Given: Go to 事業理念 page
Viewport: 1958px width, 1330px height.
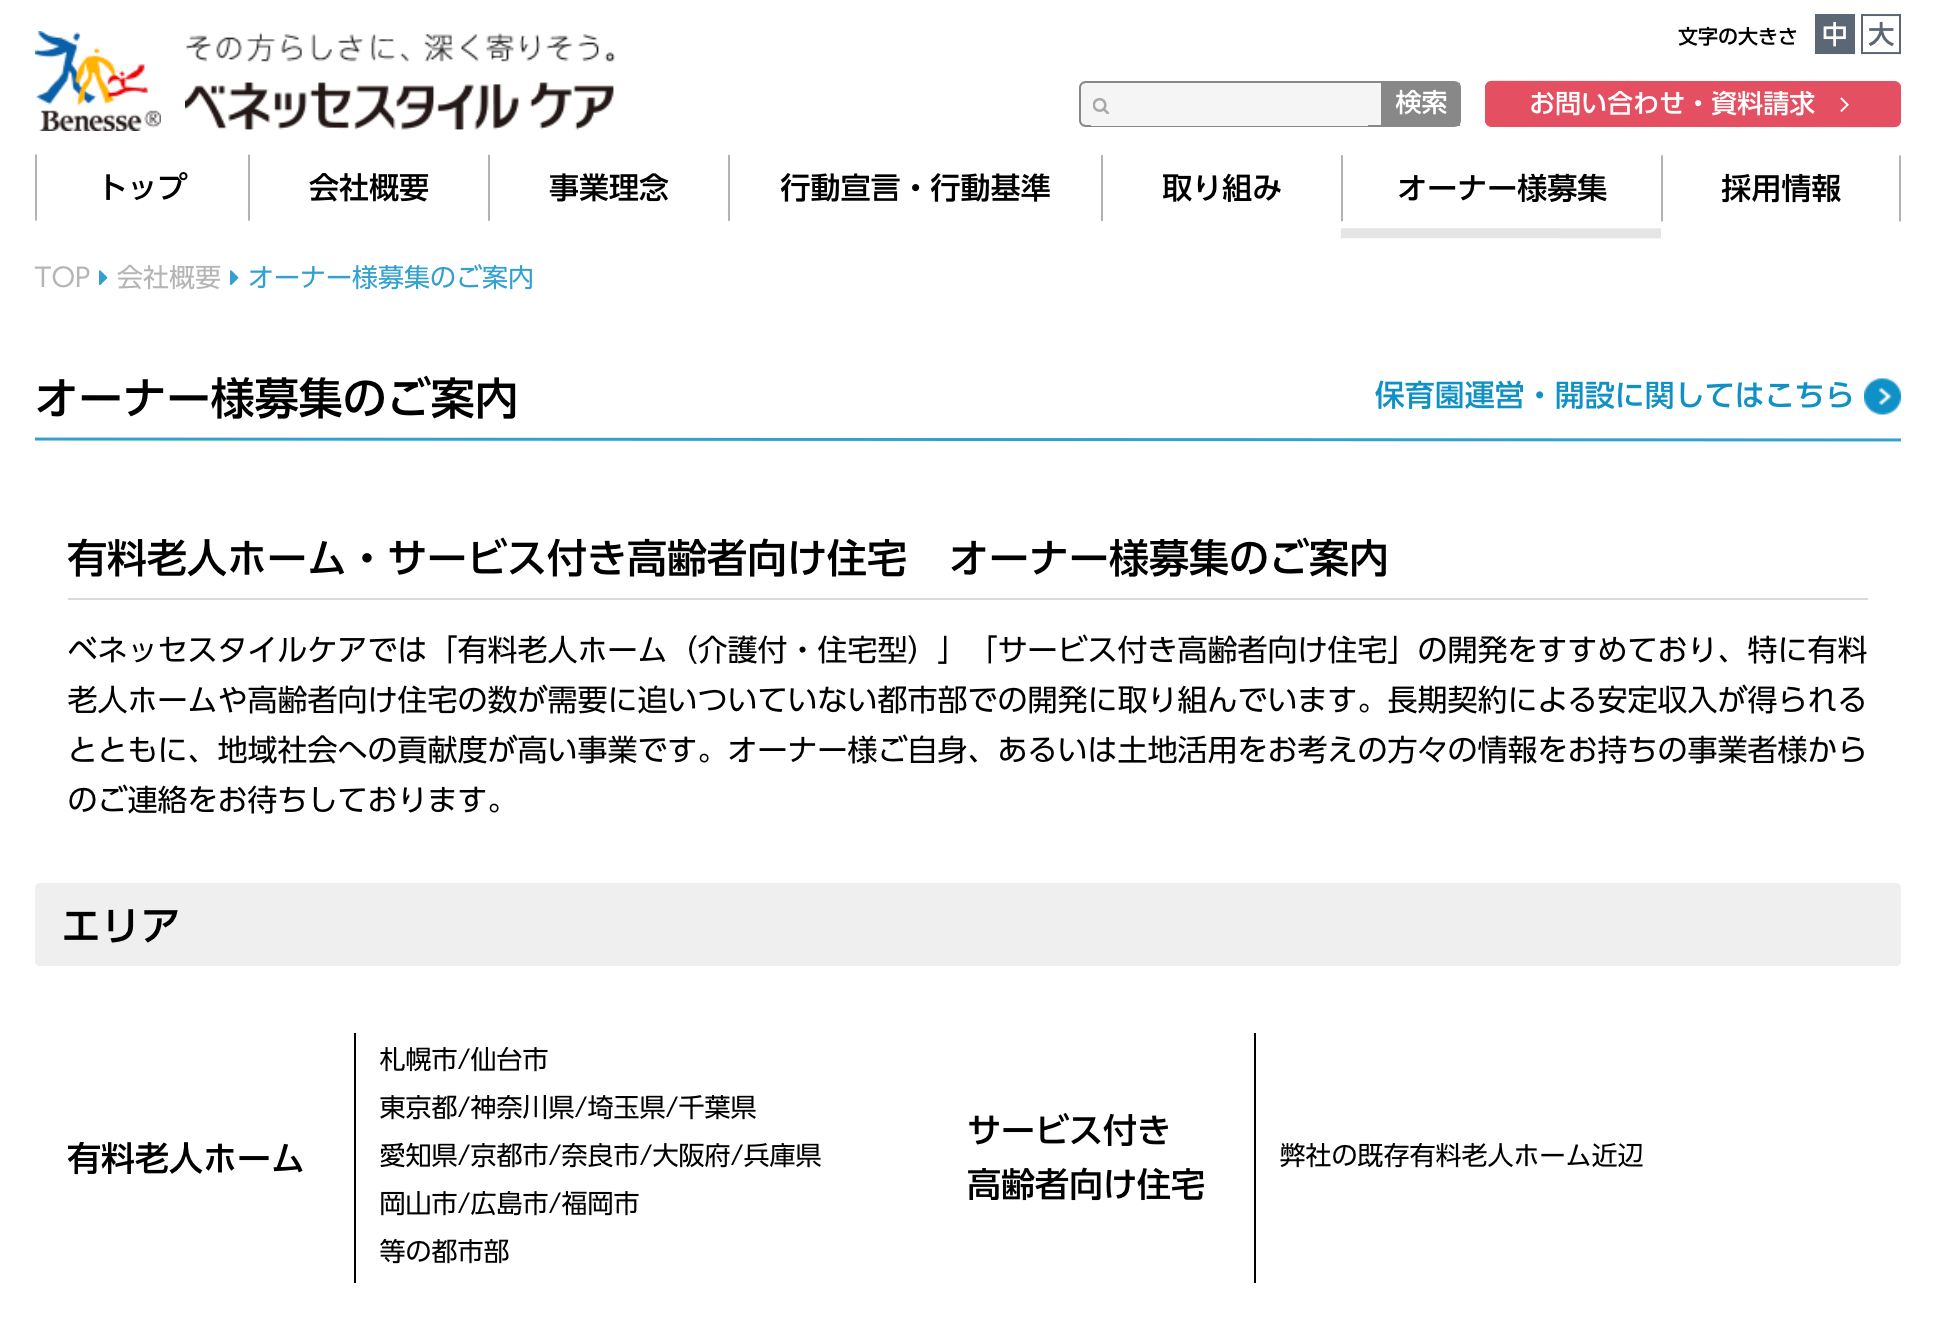Looking at the screenshot, I should [608, 188].
